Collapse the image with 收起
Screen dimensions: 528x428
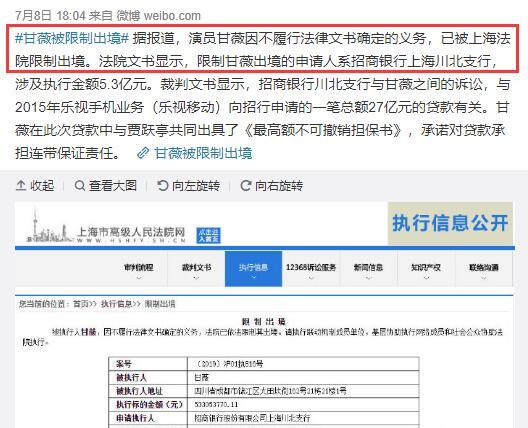35,186
